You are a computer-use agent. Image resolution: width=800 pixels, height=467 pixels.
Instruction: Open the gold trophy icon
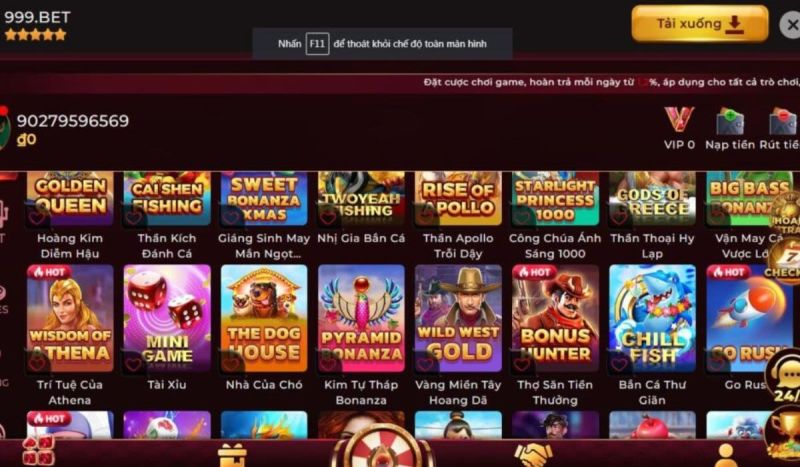[785, 436]
